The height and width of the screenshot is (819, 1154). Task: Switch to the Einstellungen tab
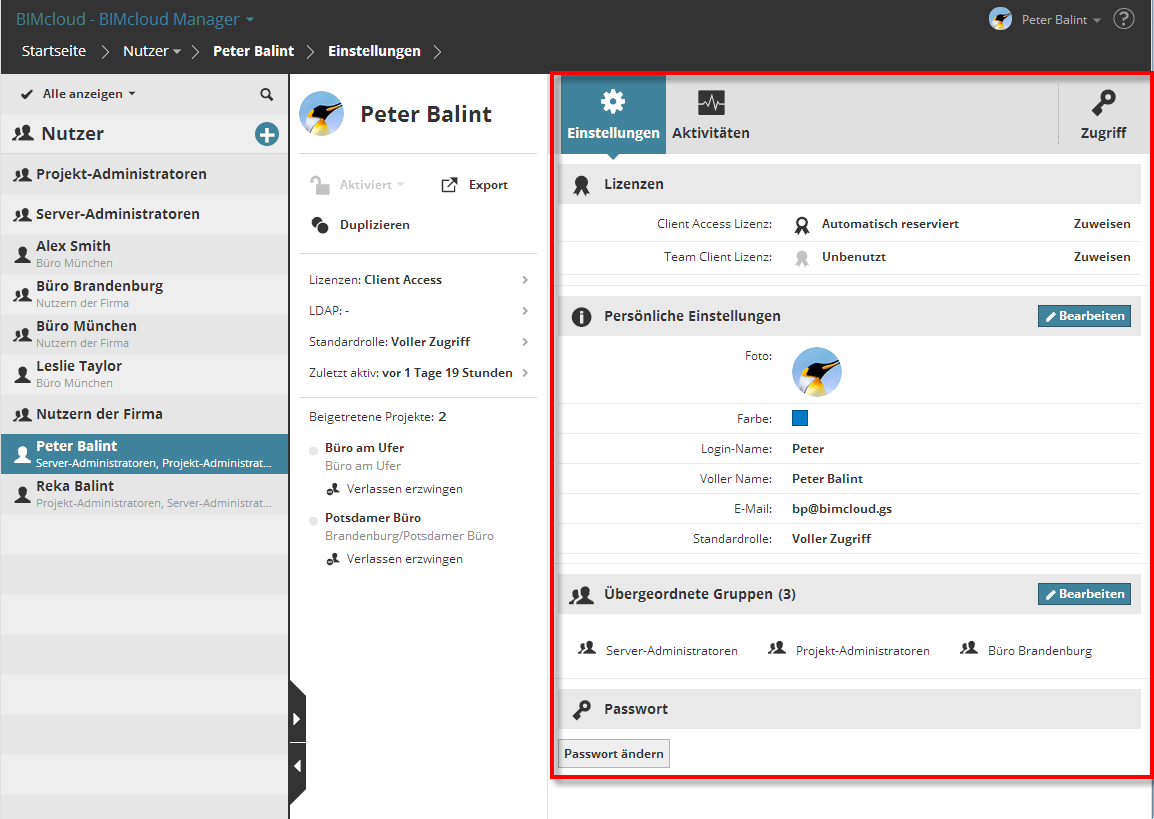(613, 114)
